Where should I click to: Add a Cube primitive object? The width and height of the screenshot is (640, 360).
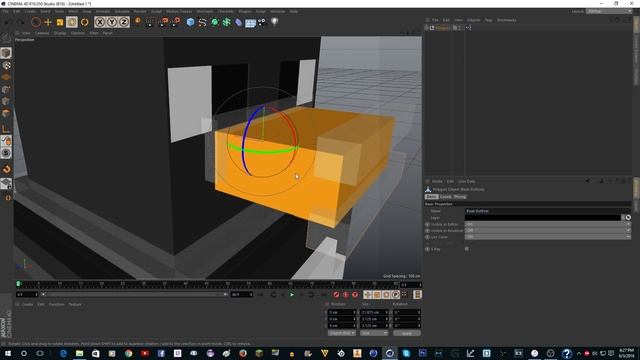(190, 22)
